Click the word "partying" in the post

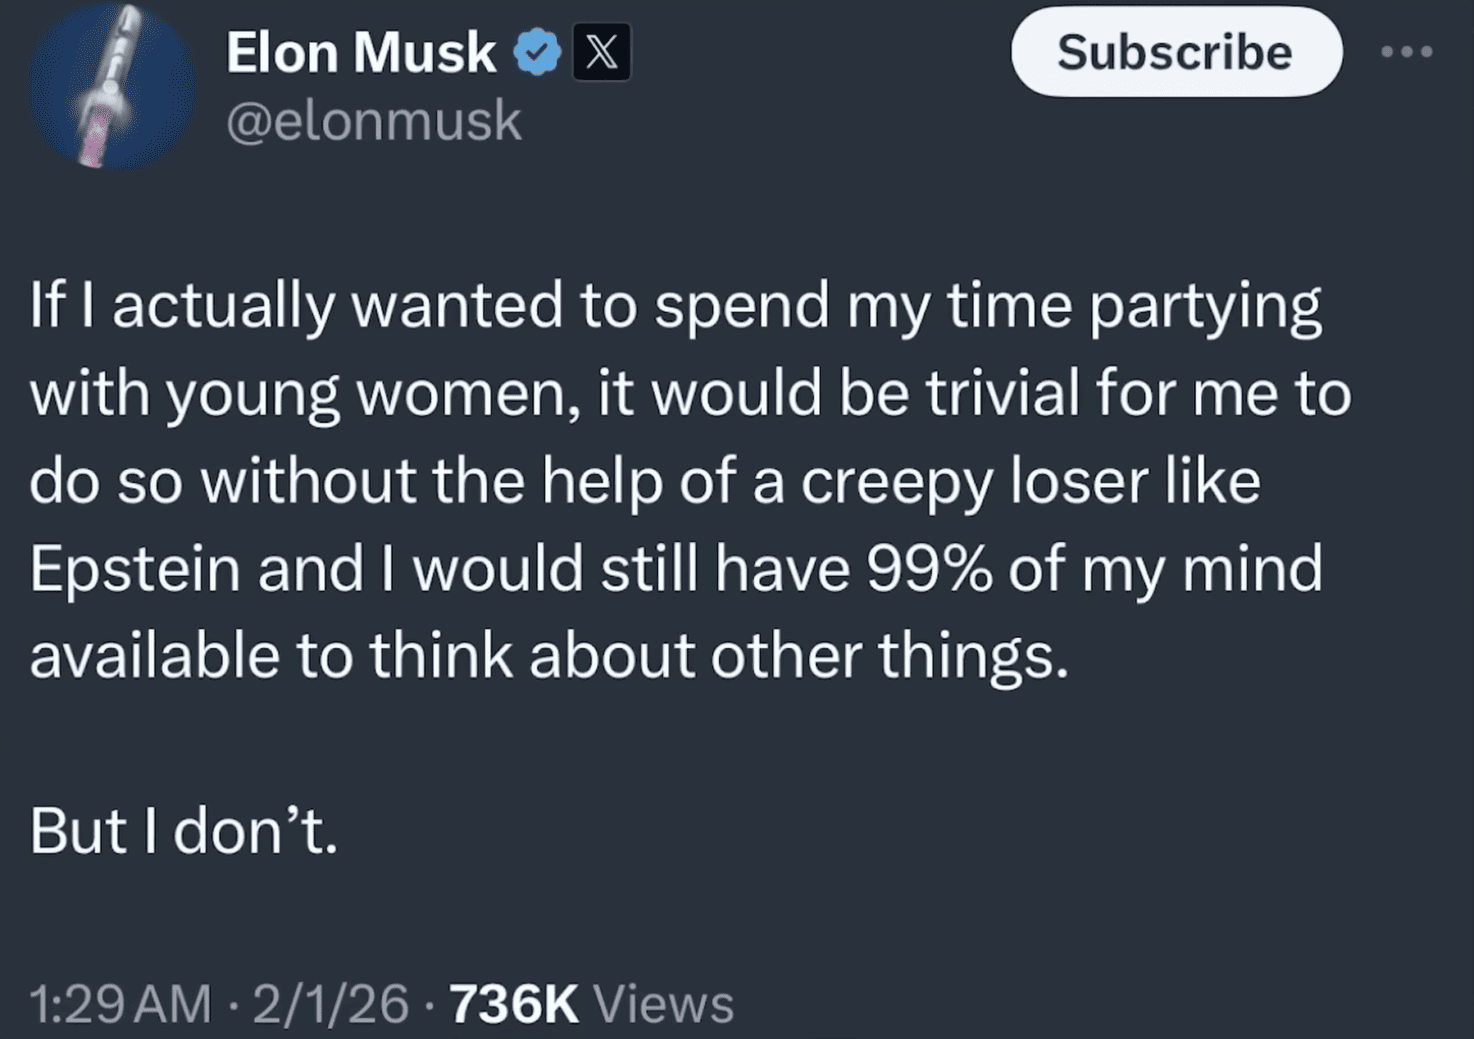coord(1204,305)
